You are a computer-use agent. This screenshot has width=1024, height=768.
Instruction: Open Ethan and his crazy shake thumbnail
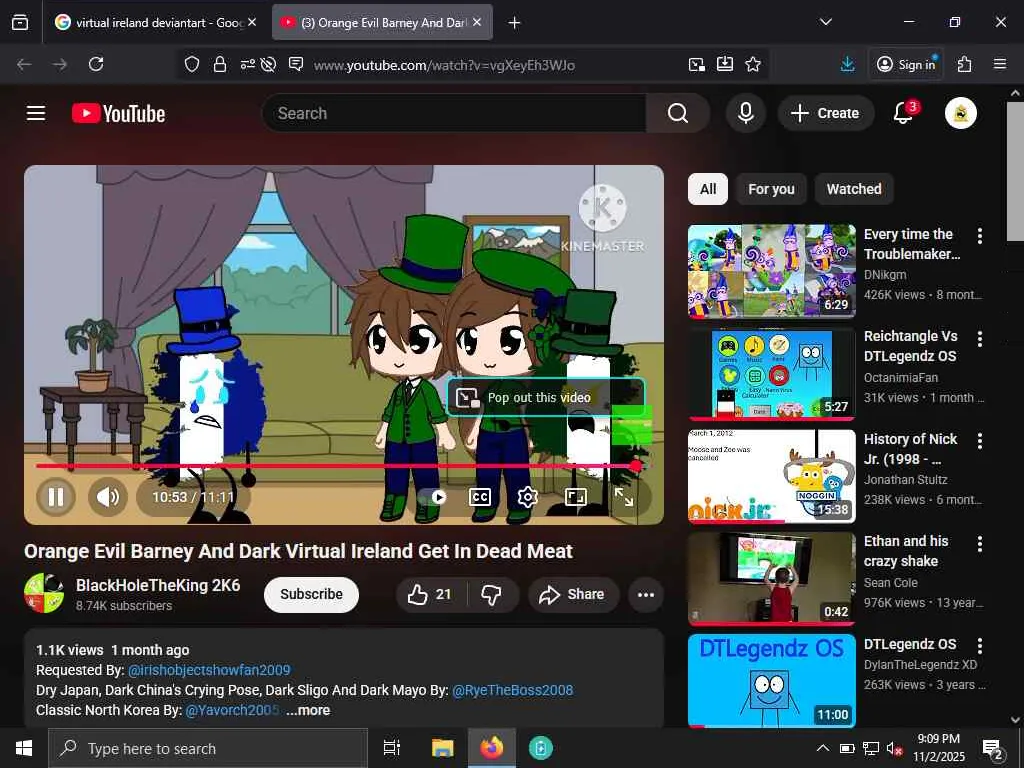pos(772,579)
